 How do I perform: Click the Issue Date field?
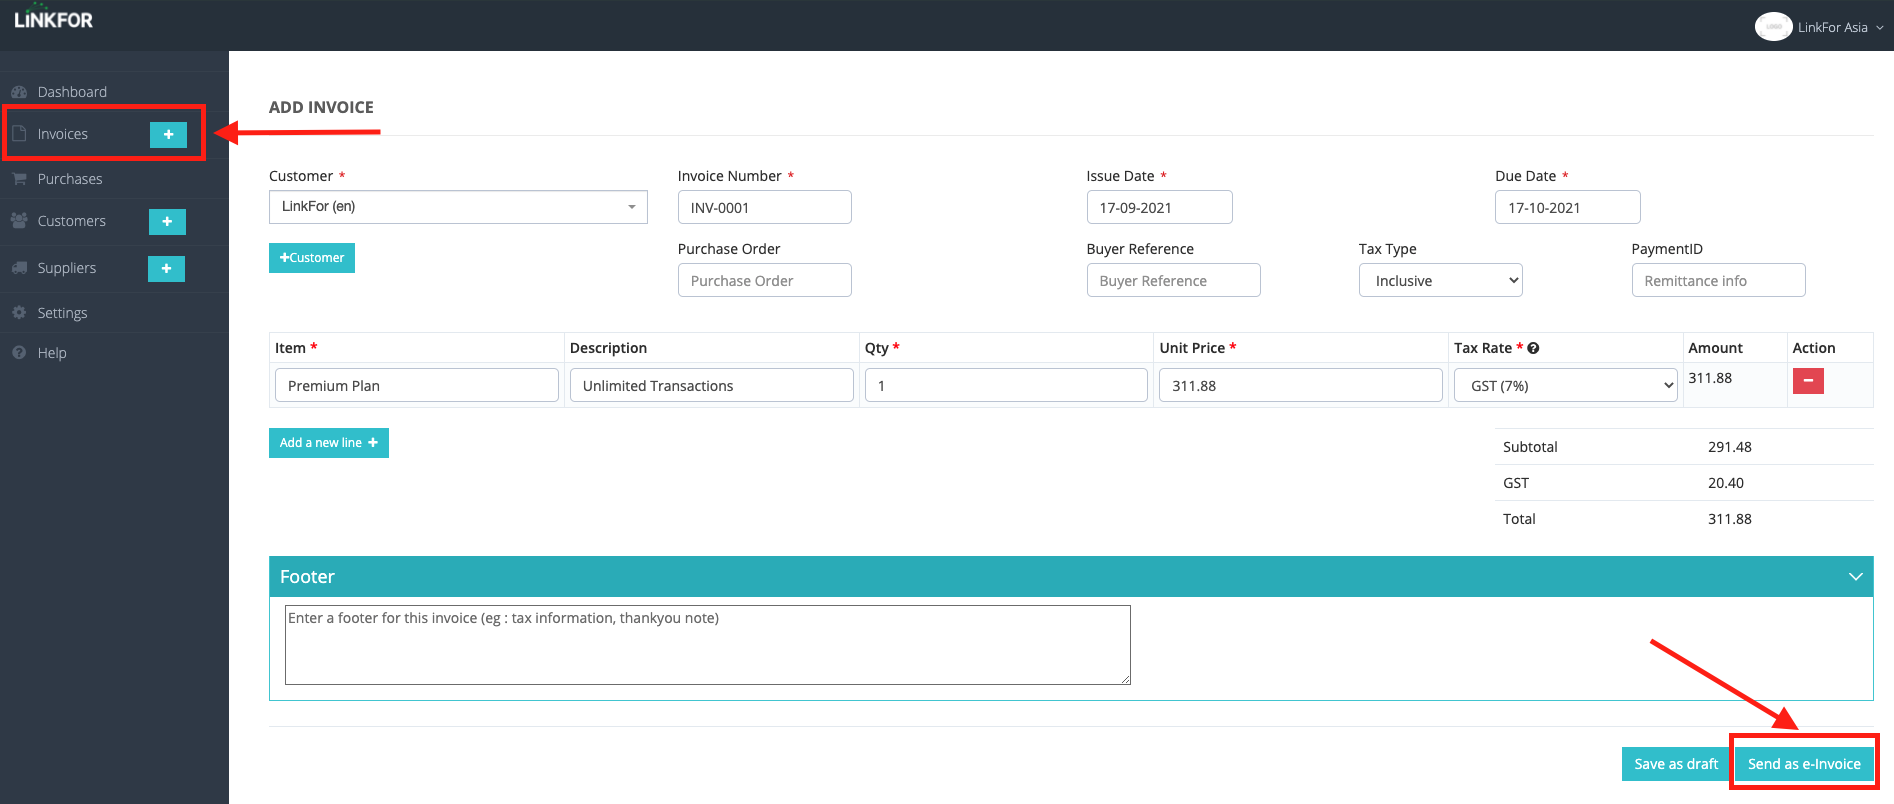pyautogui.click(x=1159, y=207)
